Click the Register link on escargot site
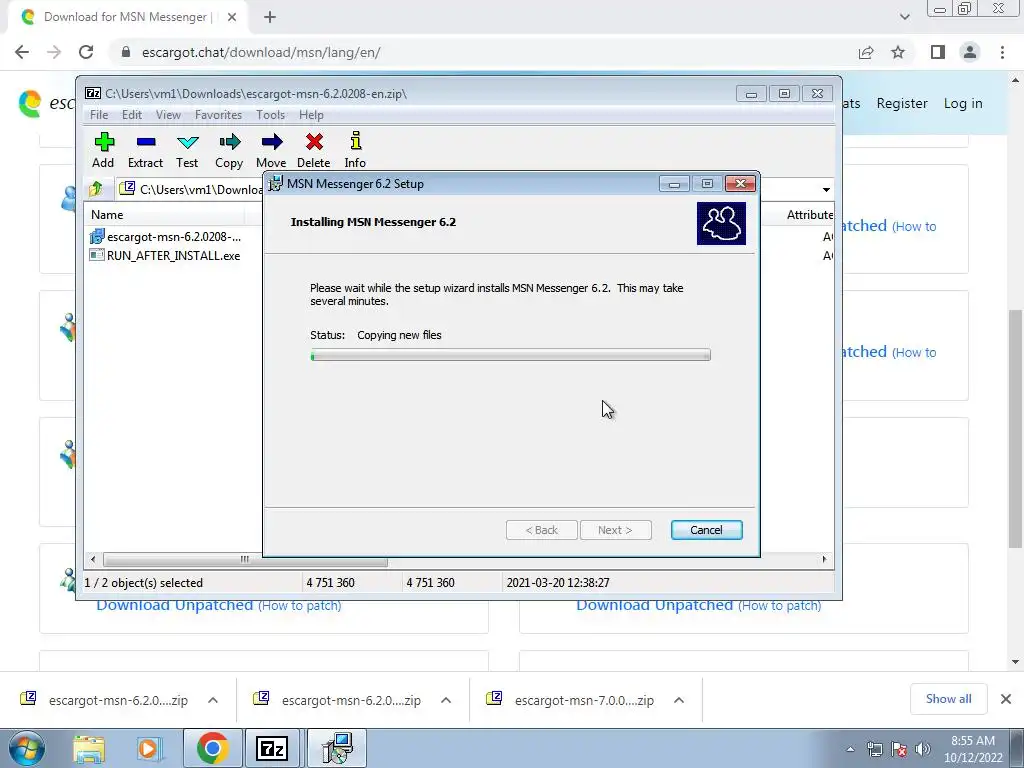1024x768 pixels. pos(902,103)
